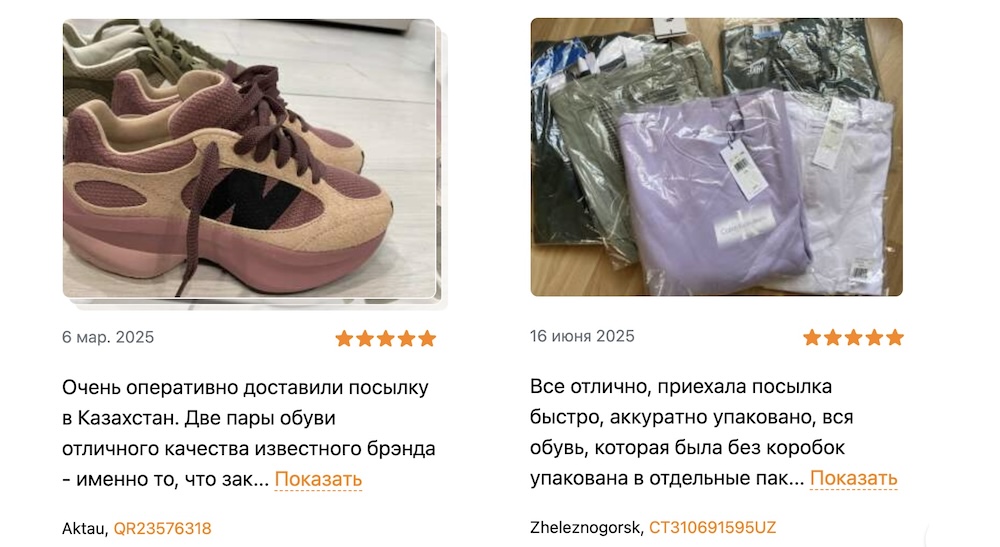Open tracking number CT310691595UZ
This screenshot has height=547, width=1000.
pyautogui.click(x=712, y=528)
